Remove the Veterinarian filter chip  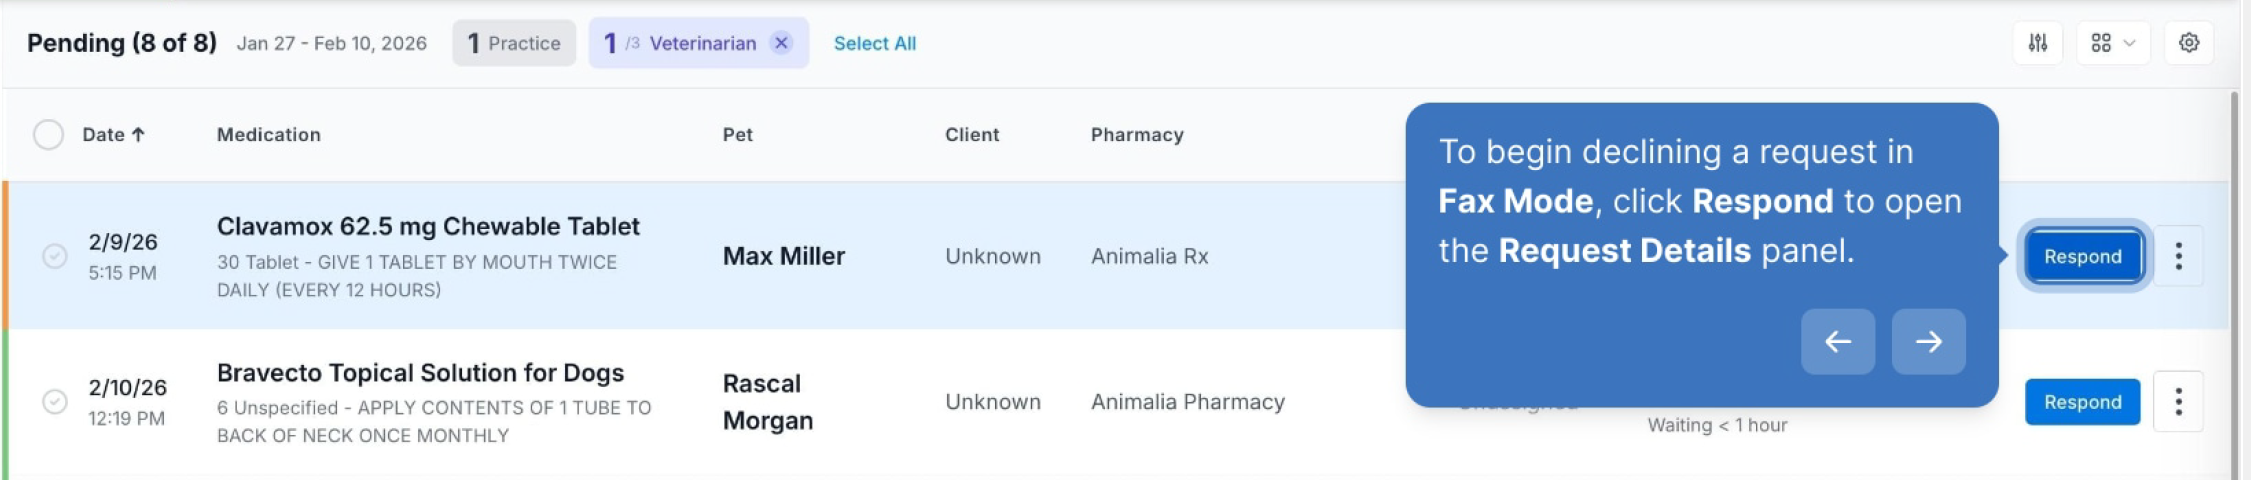pos(782,43)
